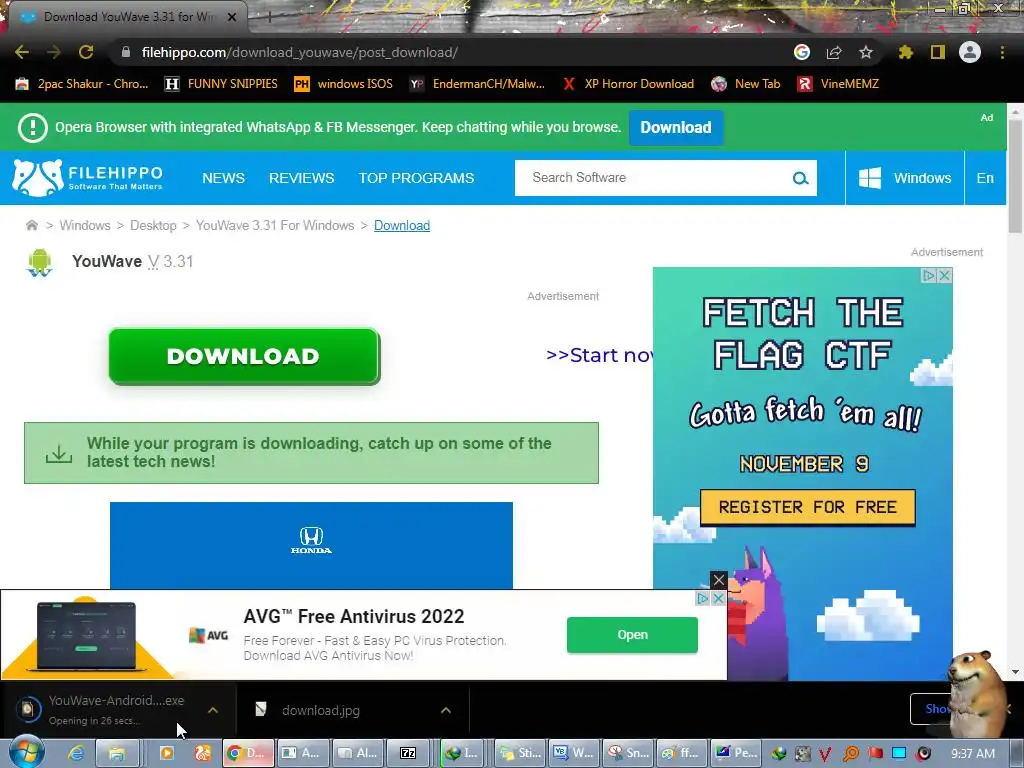Open the TOP PROGRAMS menu item
Viewport: 1024px width, 768px height.
click(416, 178)
